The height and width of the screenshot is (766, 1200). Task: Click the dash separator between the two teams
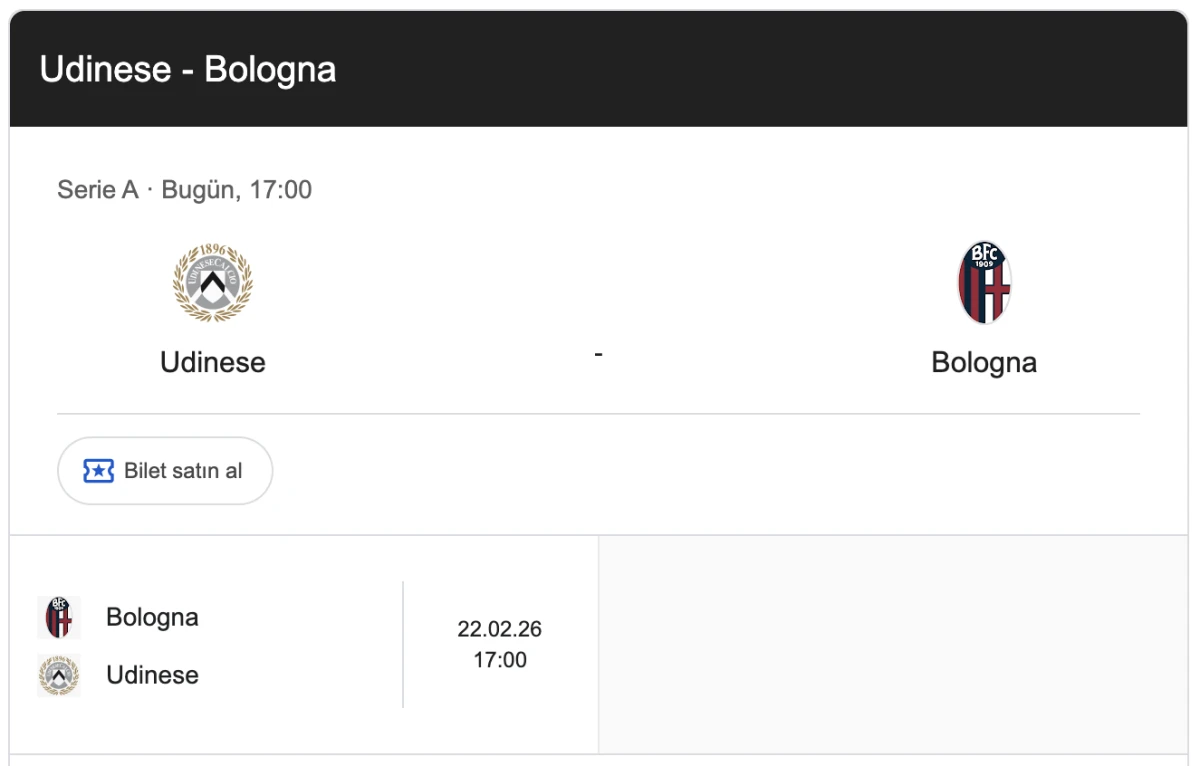598,353
